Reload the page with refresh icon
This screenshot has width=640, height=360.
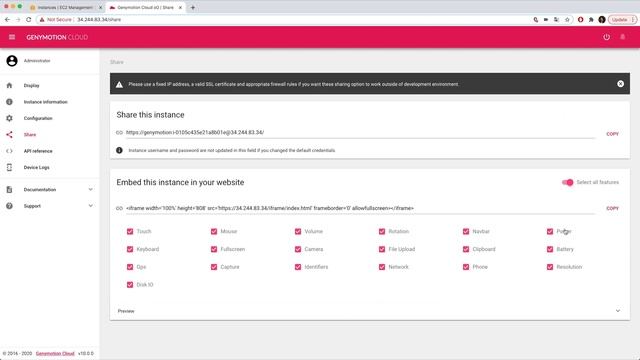tap(29, 20)
